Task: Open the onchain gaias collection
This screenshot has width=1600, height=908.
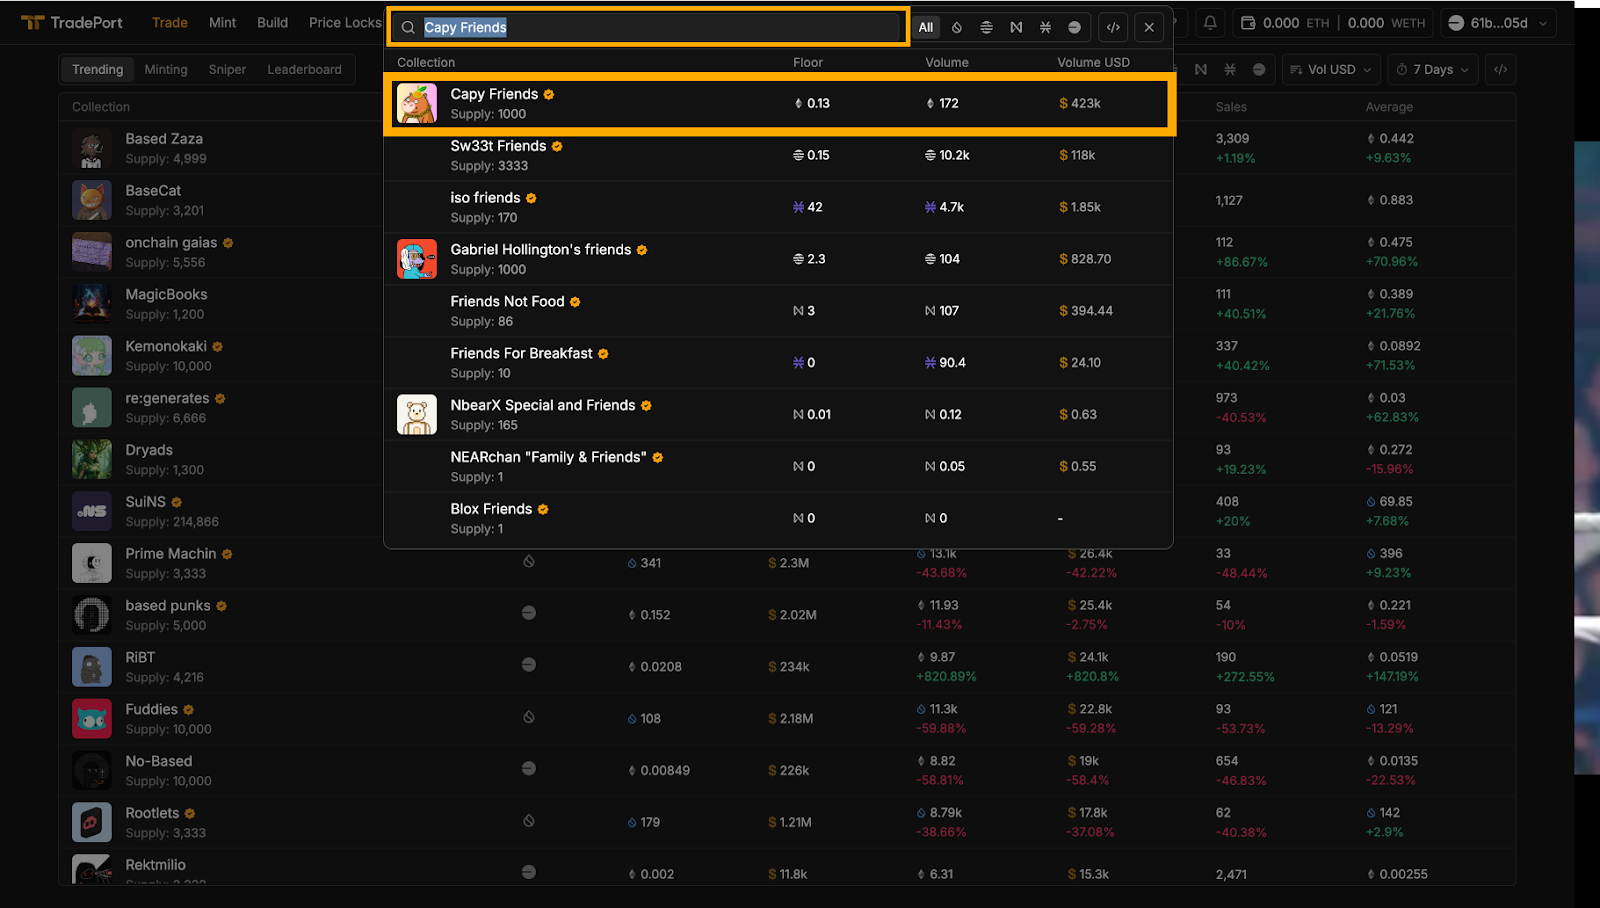Action: click(x=171, y=242)
